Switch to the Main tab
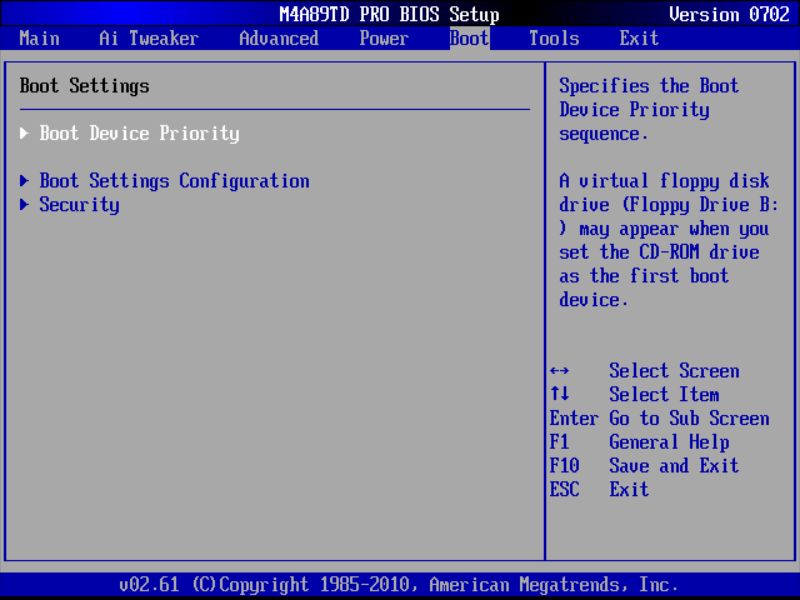Image resolution: width=800 pixels, height=600 pixels. coord(39,38)
